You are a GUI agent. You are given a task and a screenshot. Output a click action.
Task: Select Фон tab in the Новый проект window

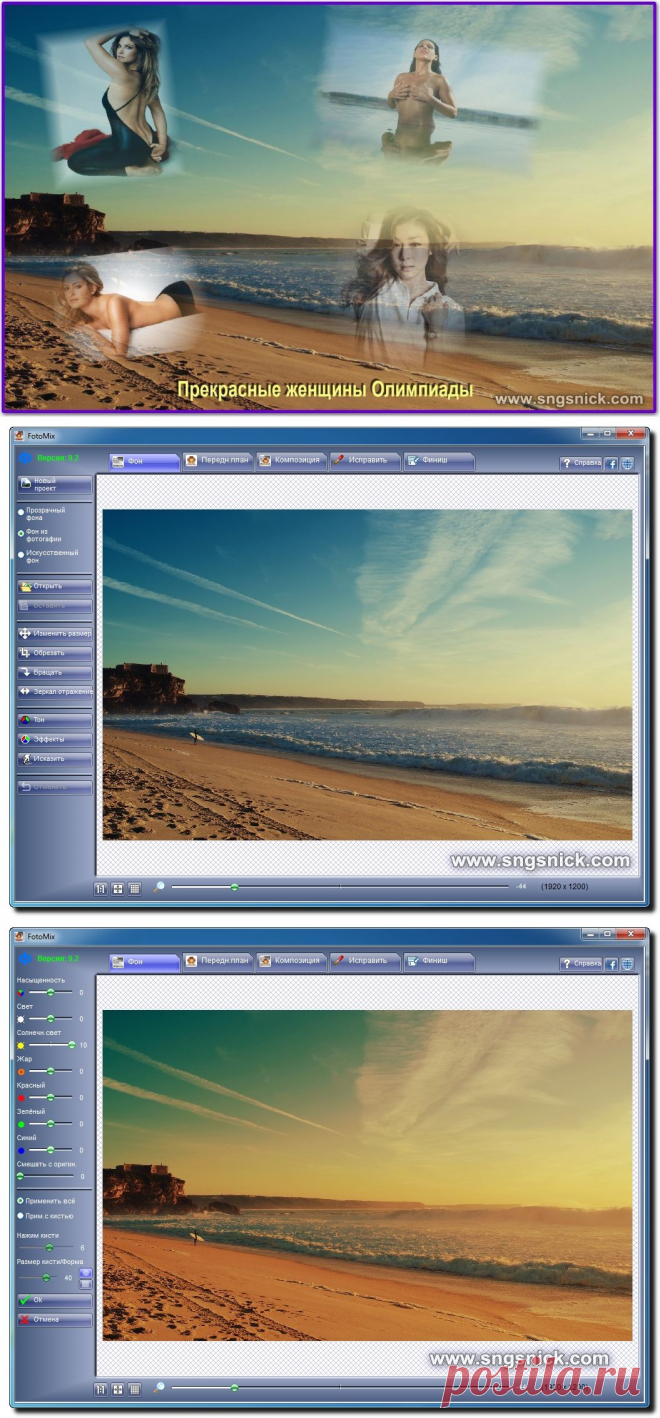pos(144,461)
